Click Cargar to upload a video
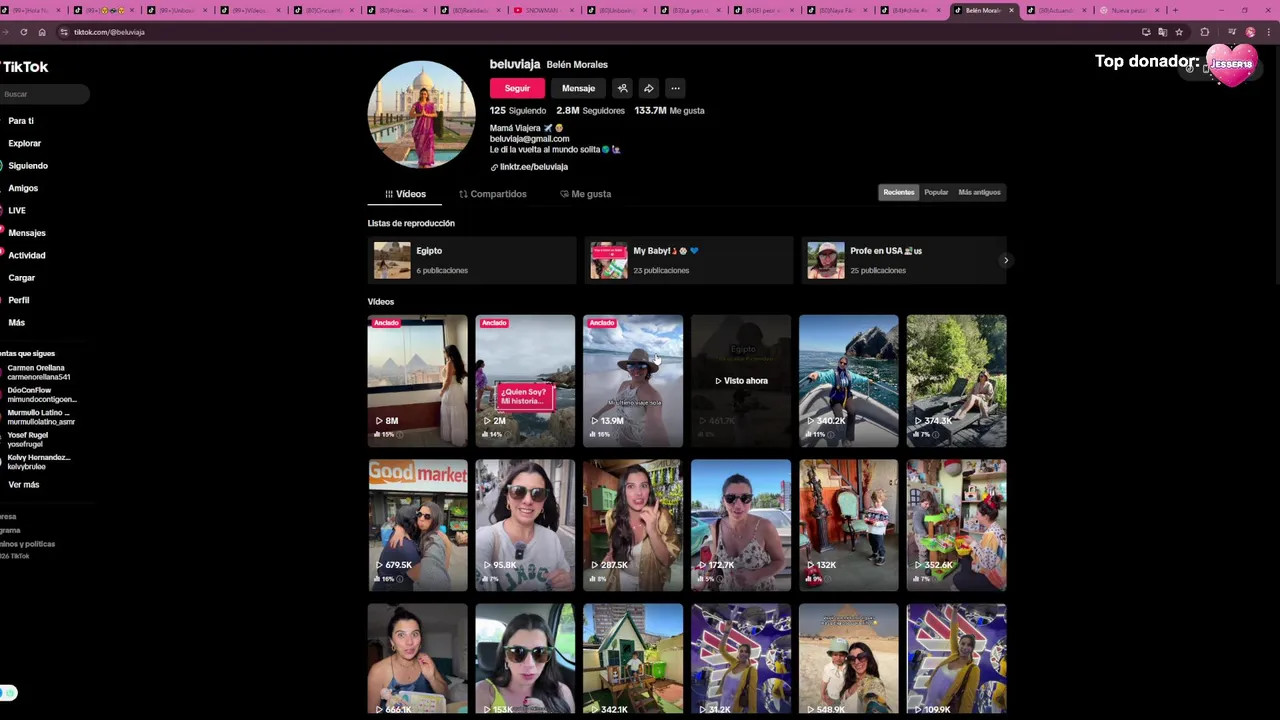This screenshot has width=1280, height=720. [21, 278]
